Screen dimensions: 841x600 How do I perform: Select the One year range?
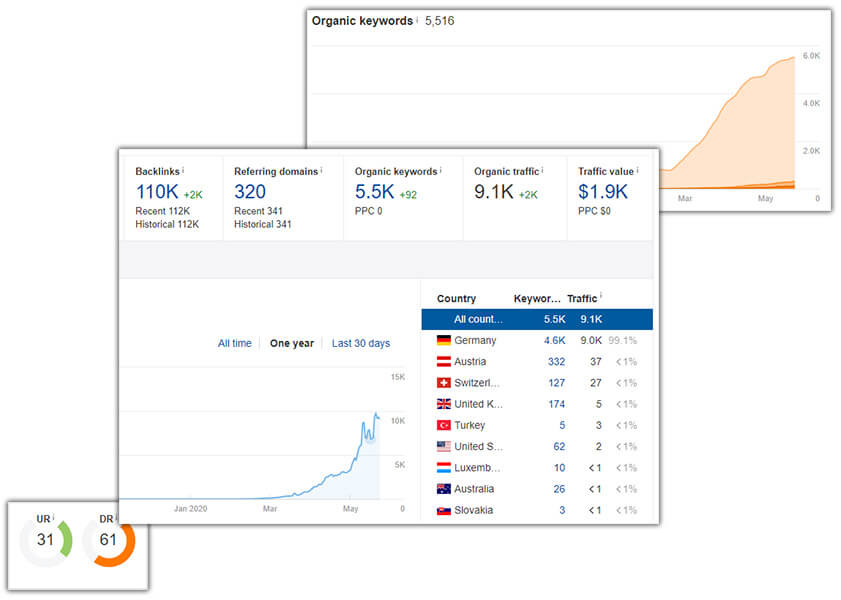(x=292, y=343)
